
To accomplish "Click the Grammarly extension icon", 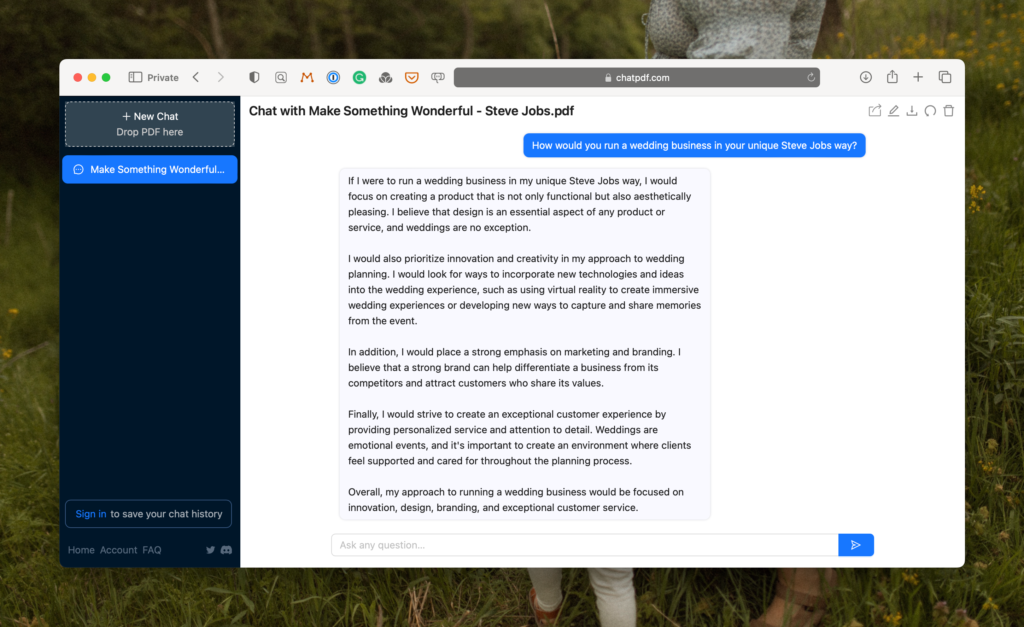I will 359,77.
